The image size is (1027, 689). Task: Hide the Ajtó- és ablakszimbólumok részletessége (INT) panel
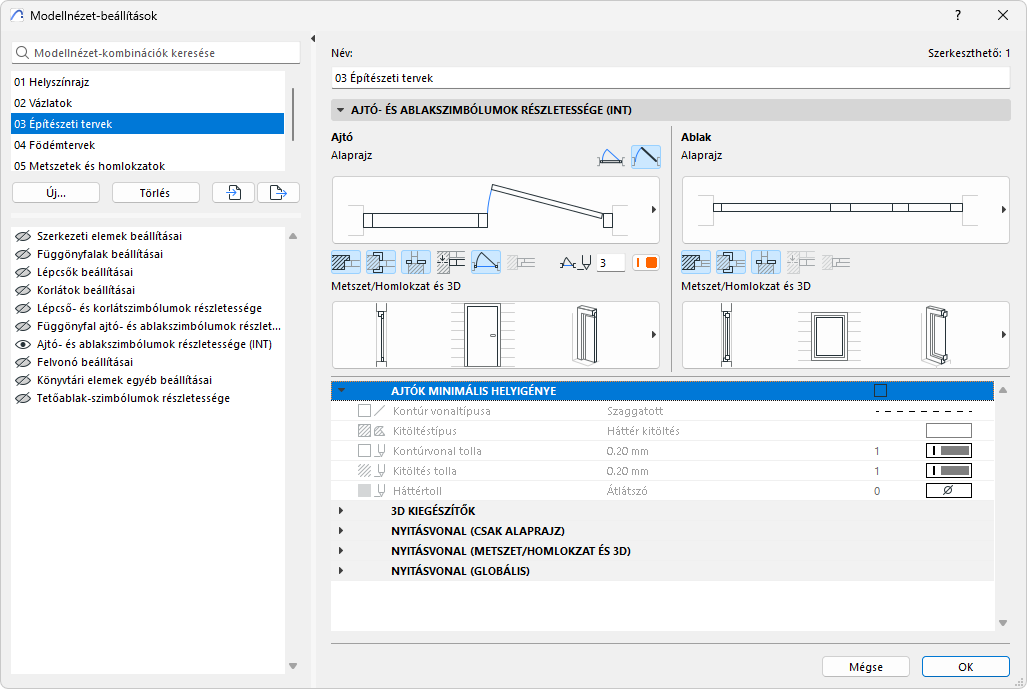coord(23,344)
